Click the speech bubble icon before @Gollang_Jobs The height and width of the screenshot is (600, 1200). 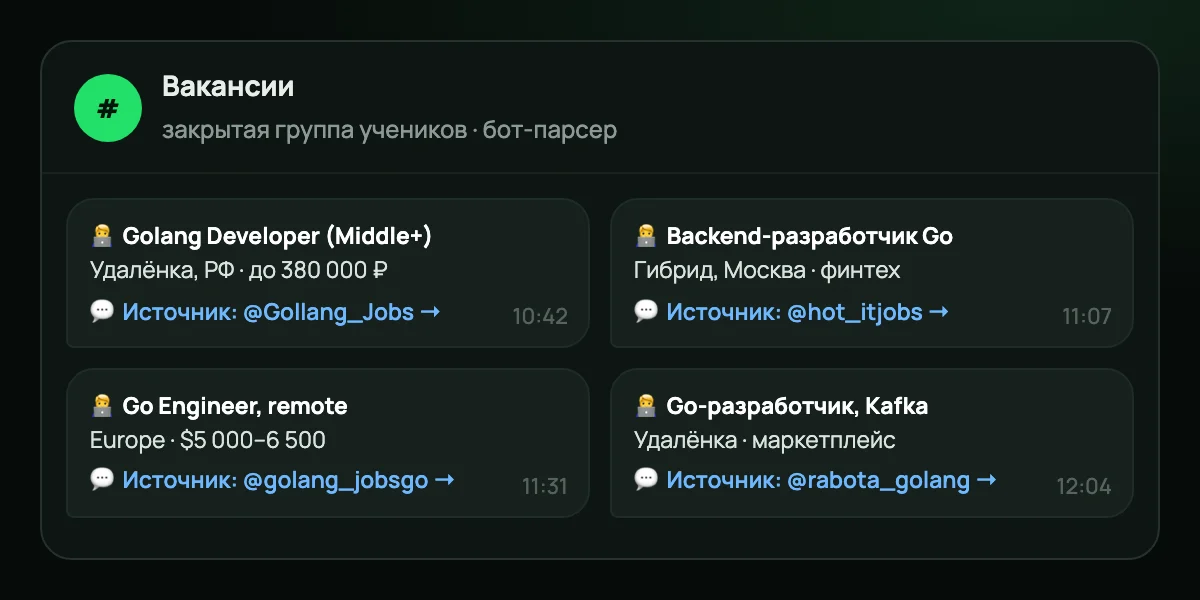pos(101,311)
